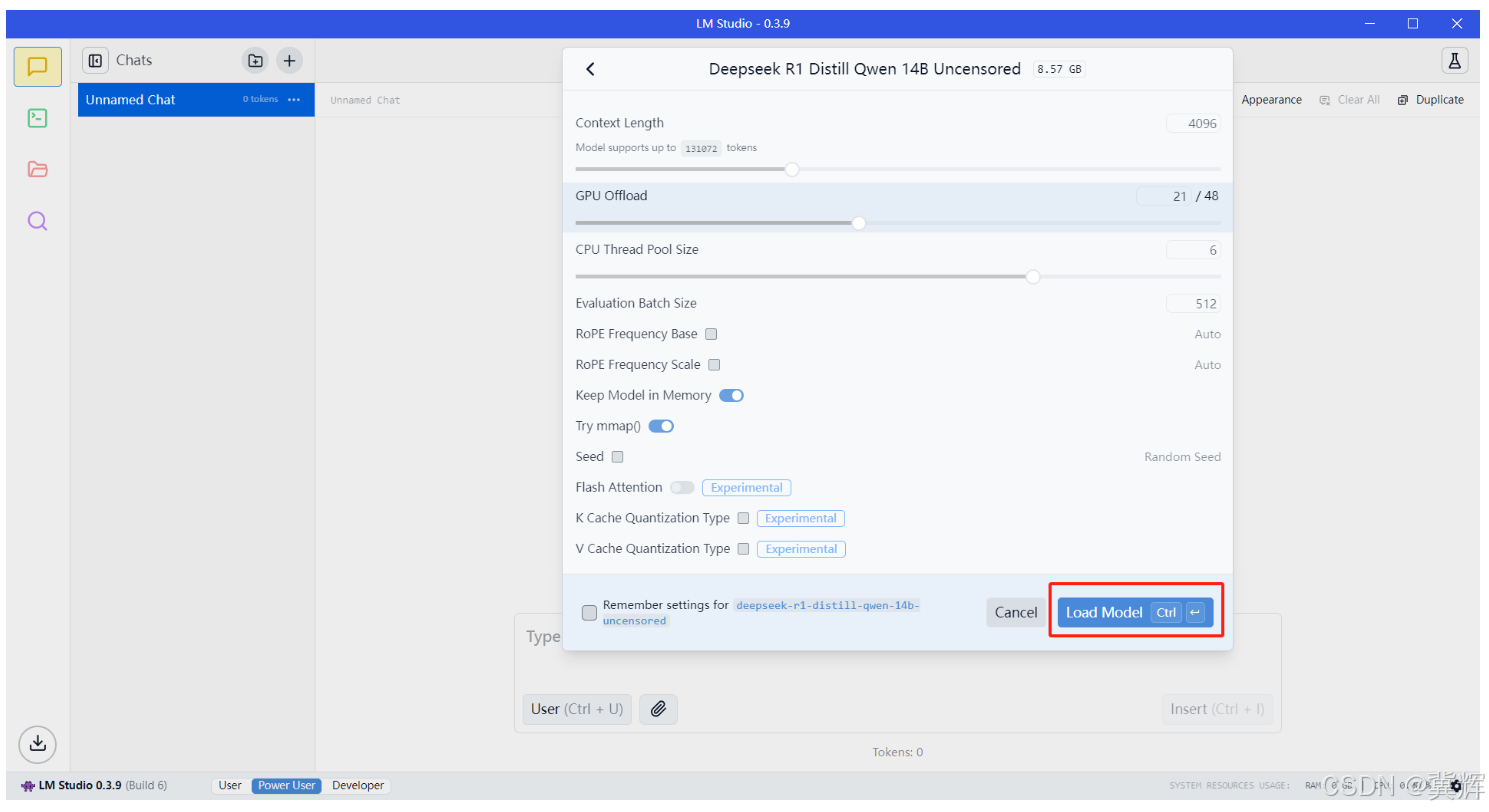Click the Experimental tag beside K Cache Quantization
1489x812 pixels.
(x=801, y=519)
